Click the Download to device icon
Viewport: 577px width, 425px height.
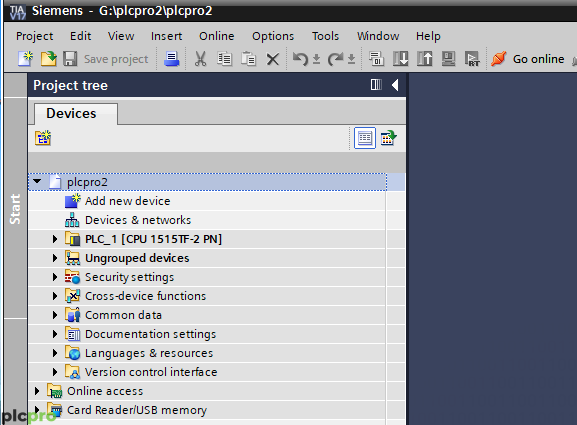(x=401, y=59)
